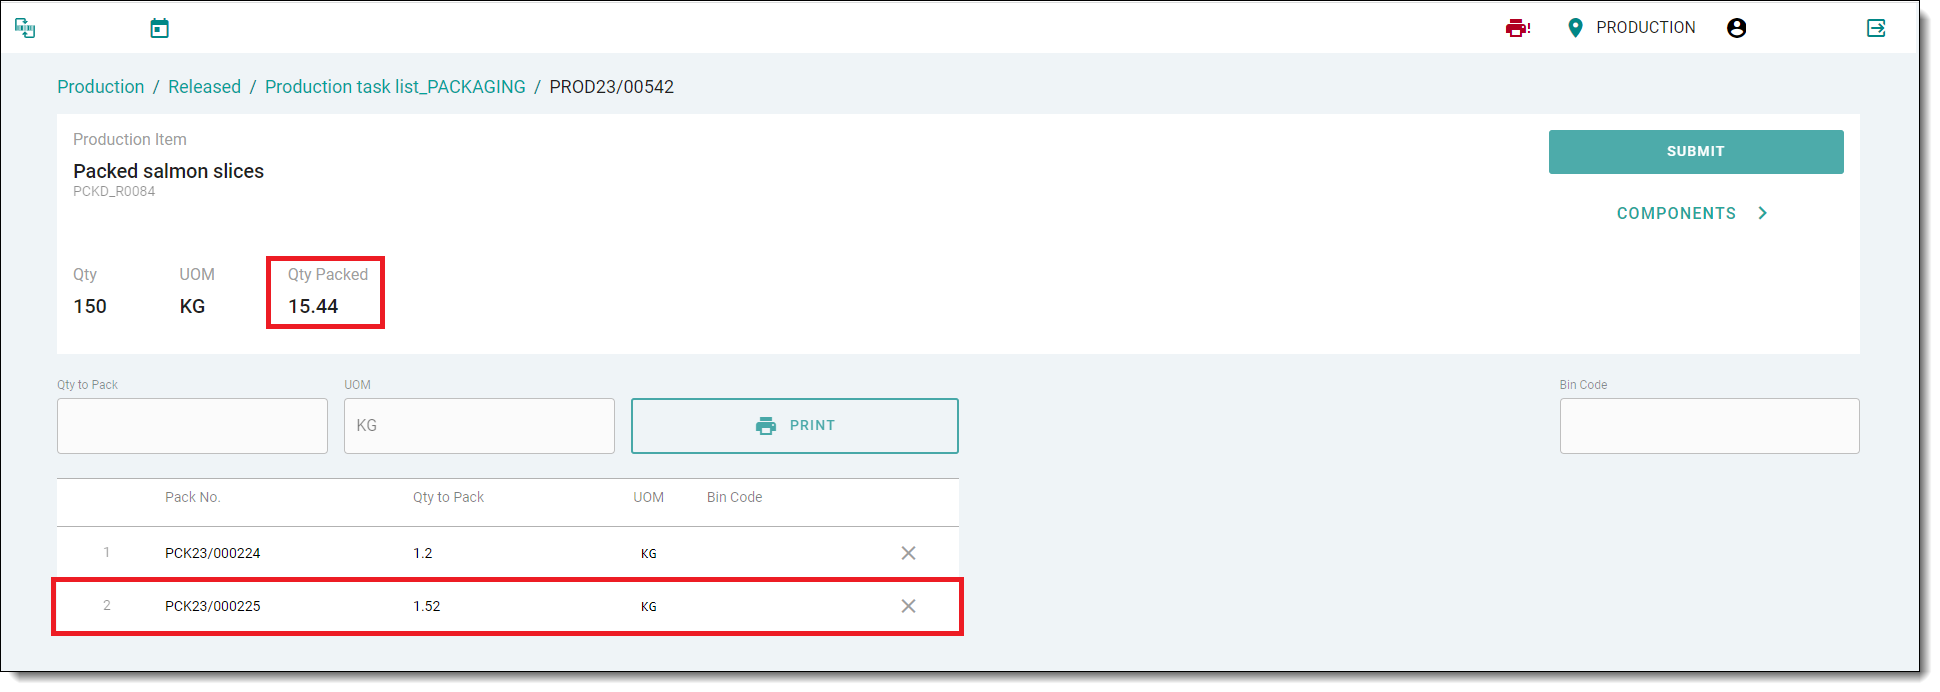Go to the Production breadcrumb link
The height and width of the screenshot is (692, 1940).
tap(100, 87)
